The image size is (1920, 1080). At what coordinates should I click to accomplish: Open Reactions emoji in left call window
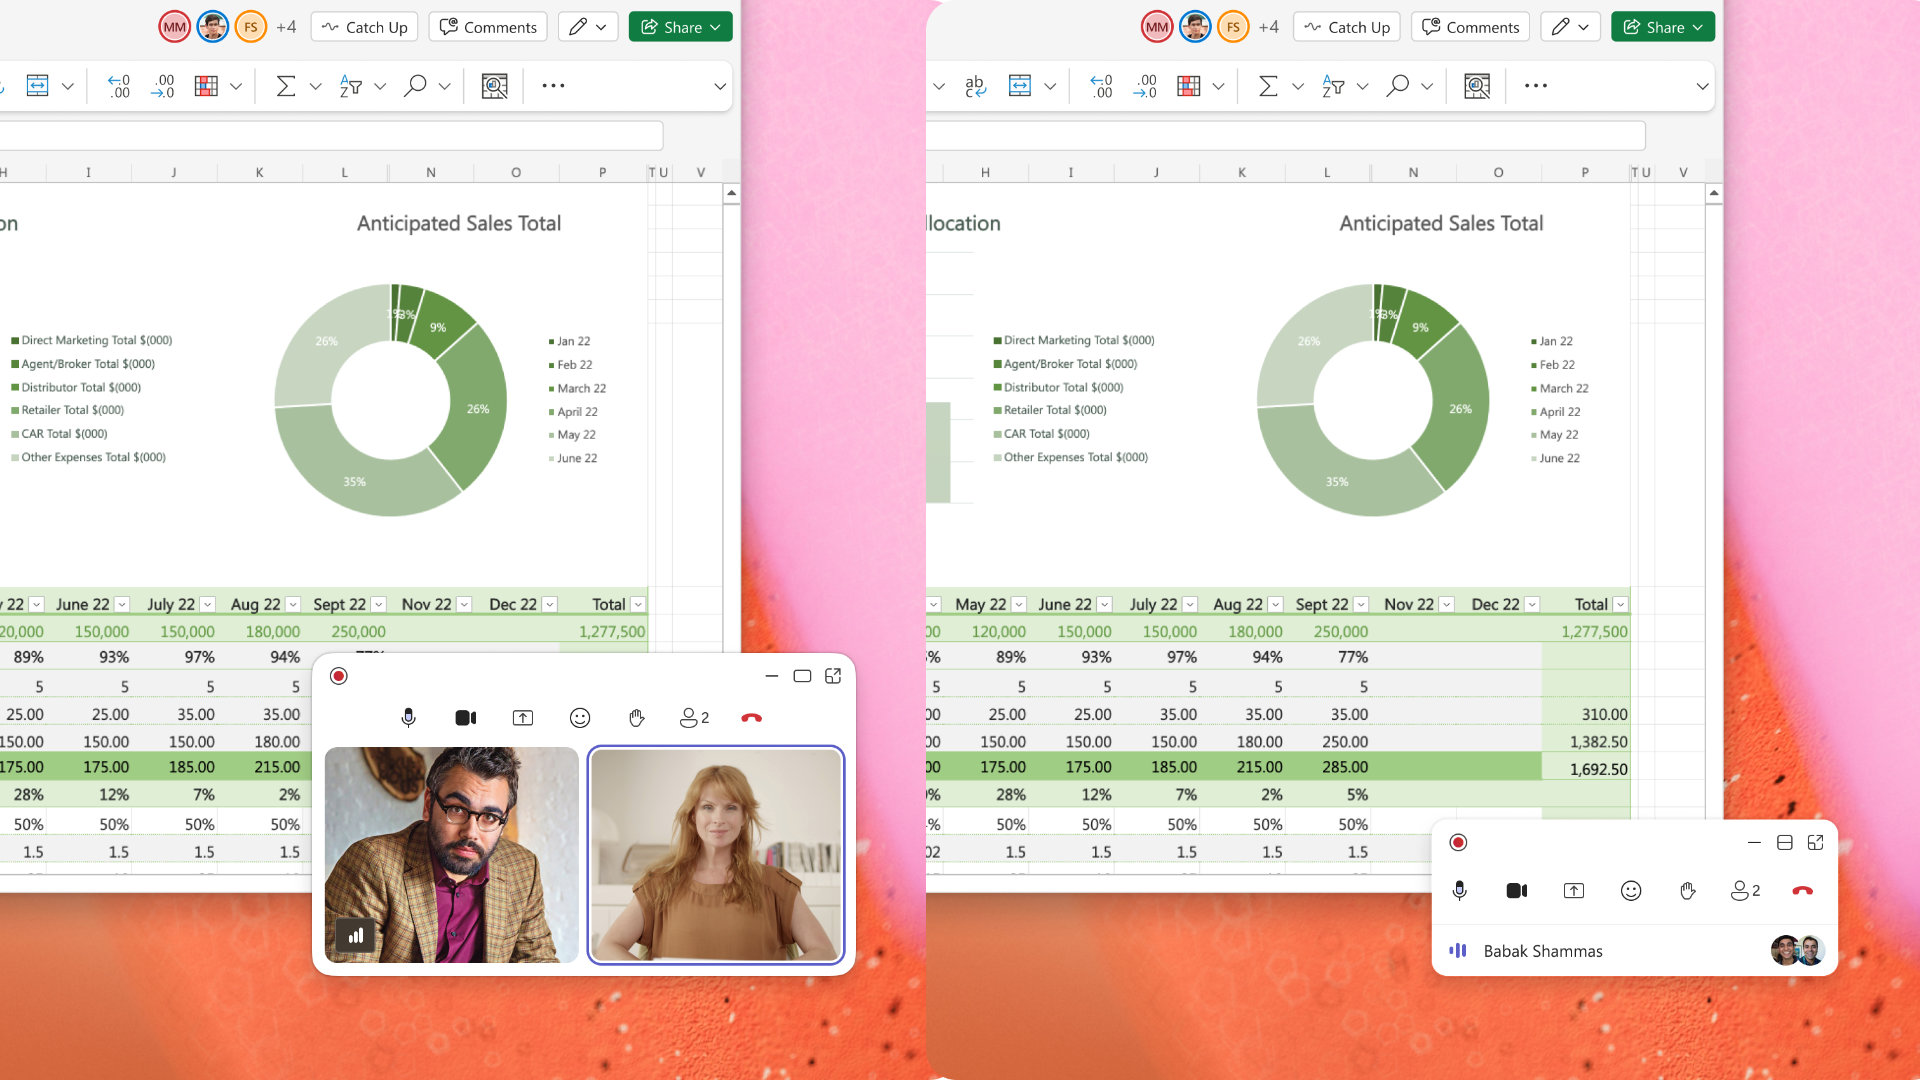pos(580,718)
